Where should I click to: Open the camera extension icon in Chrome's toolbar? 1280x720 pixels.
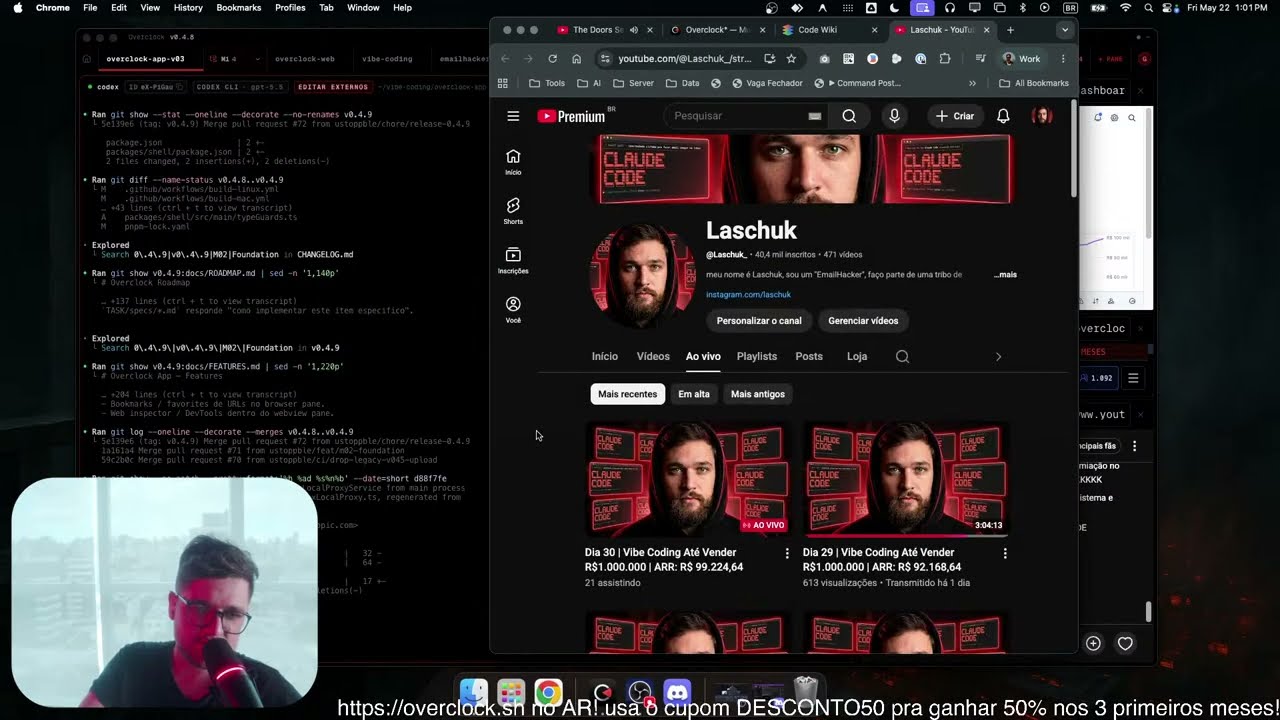(824, 59)
